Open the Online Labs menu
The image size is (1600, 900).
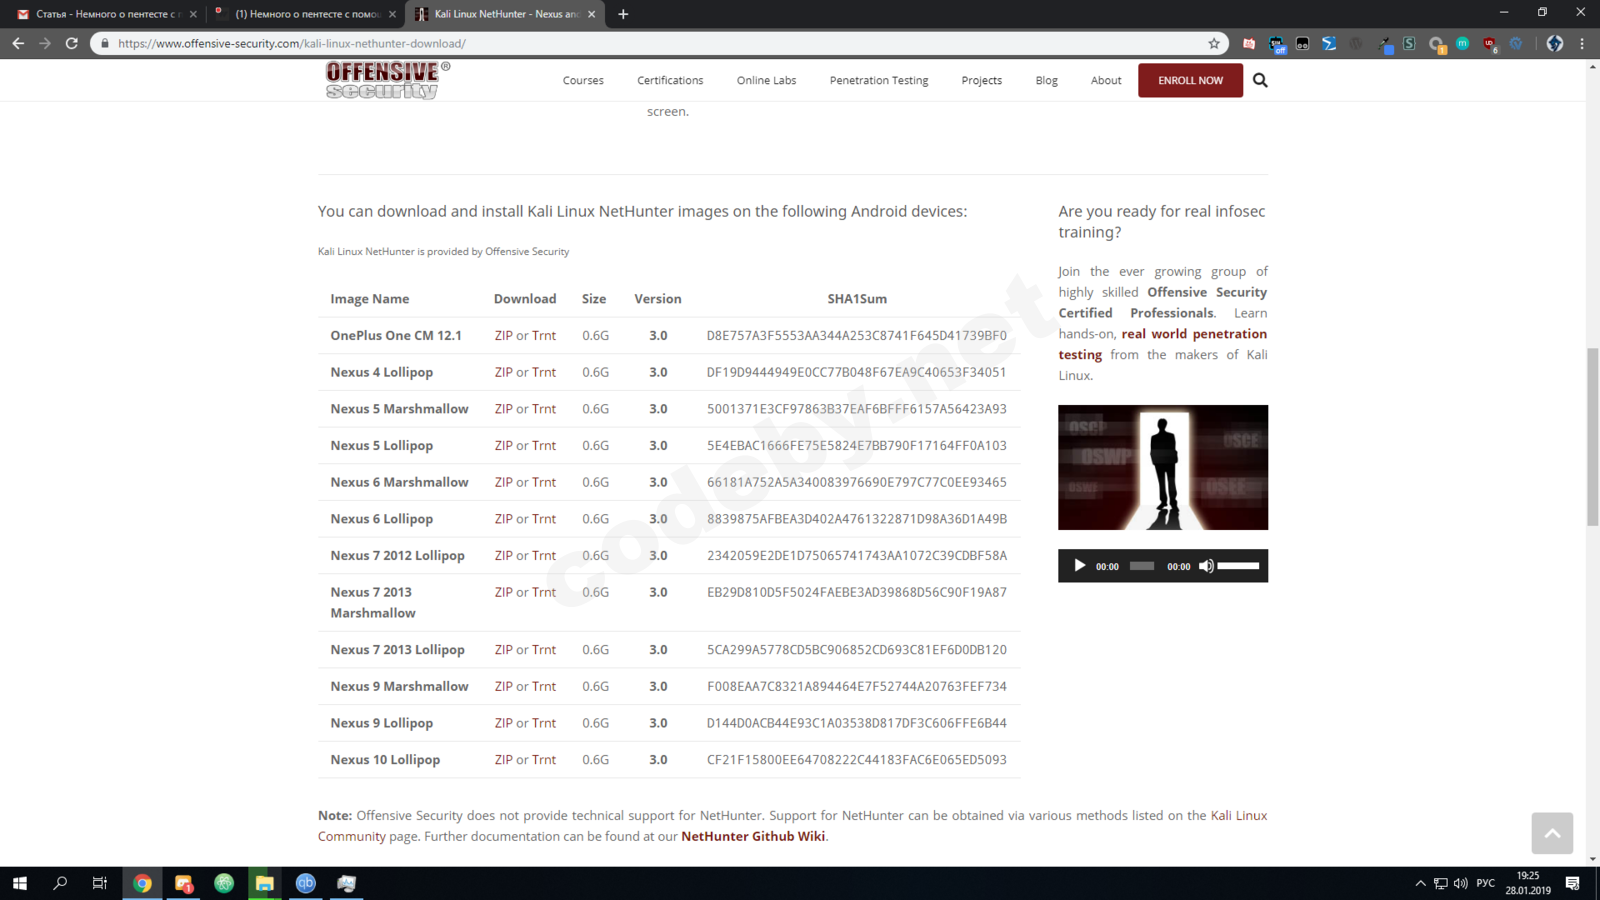click(767, 80)
